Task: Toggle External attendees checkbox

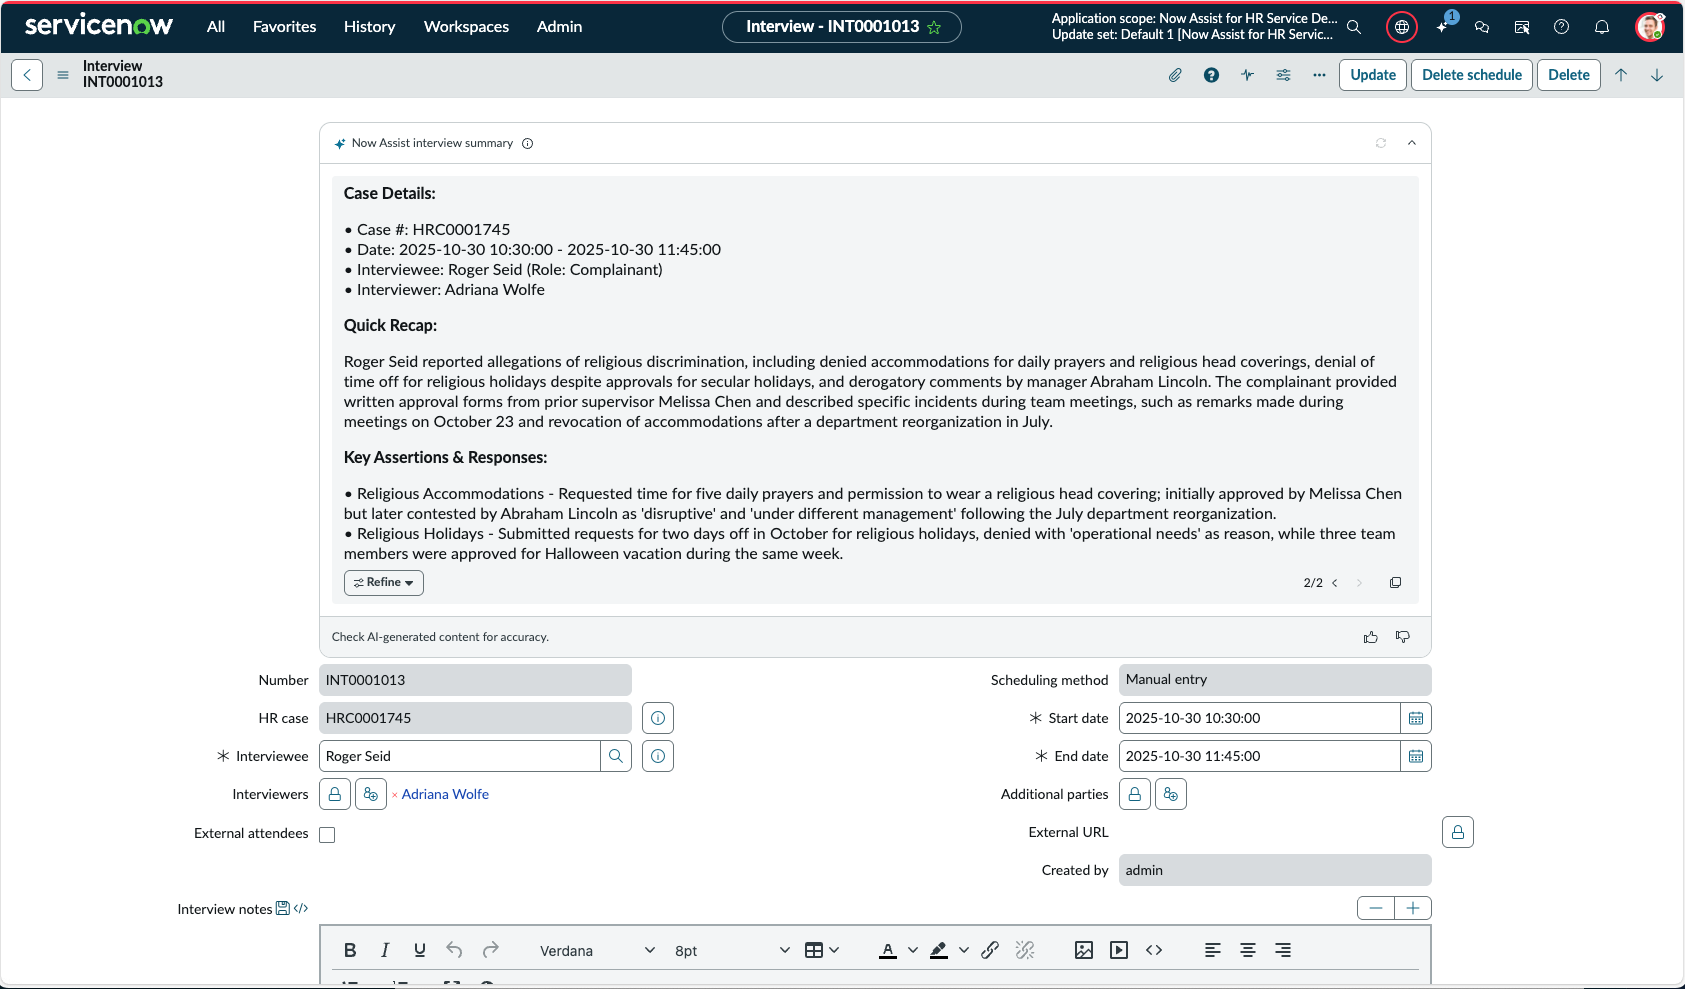Action: pyautogui.click(x=327, y=835)
